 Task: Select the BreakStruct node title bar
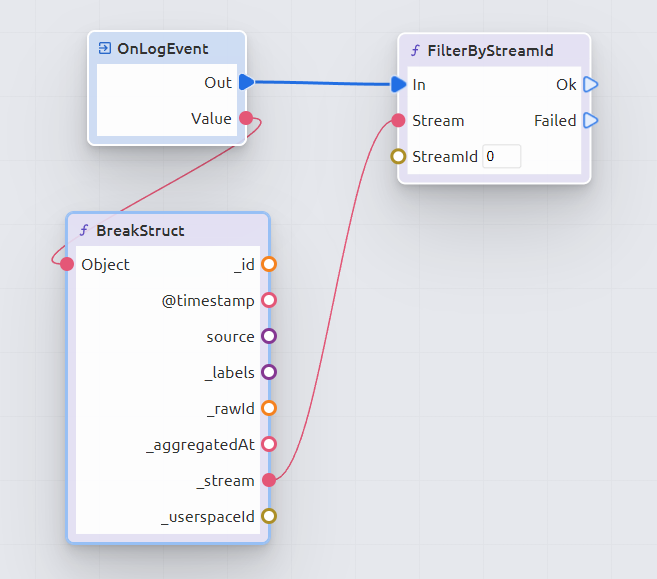point(167,230)
